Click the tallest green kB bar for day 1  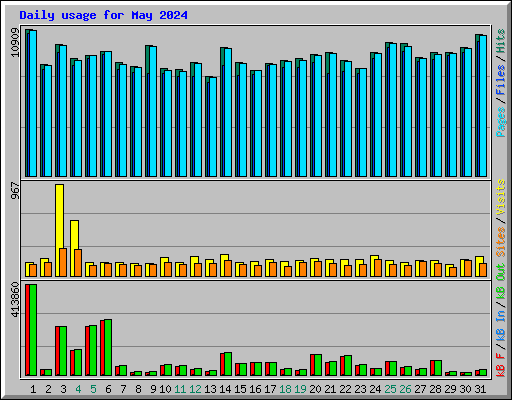point(33,330)
